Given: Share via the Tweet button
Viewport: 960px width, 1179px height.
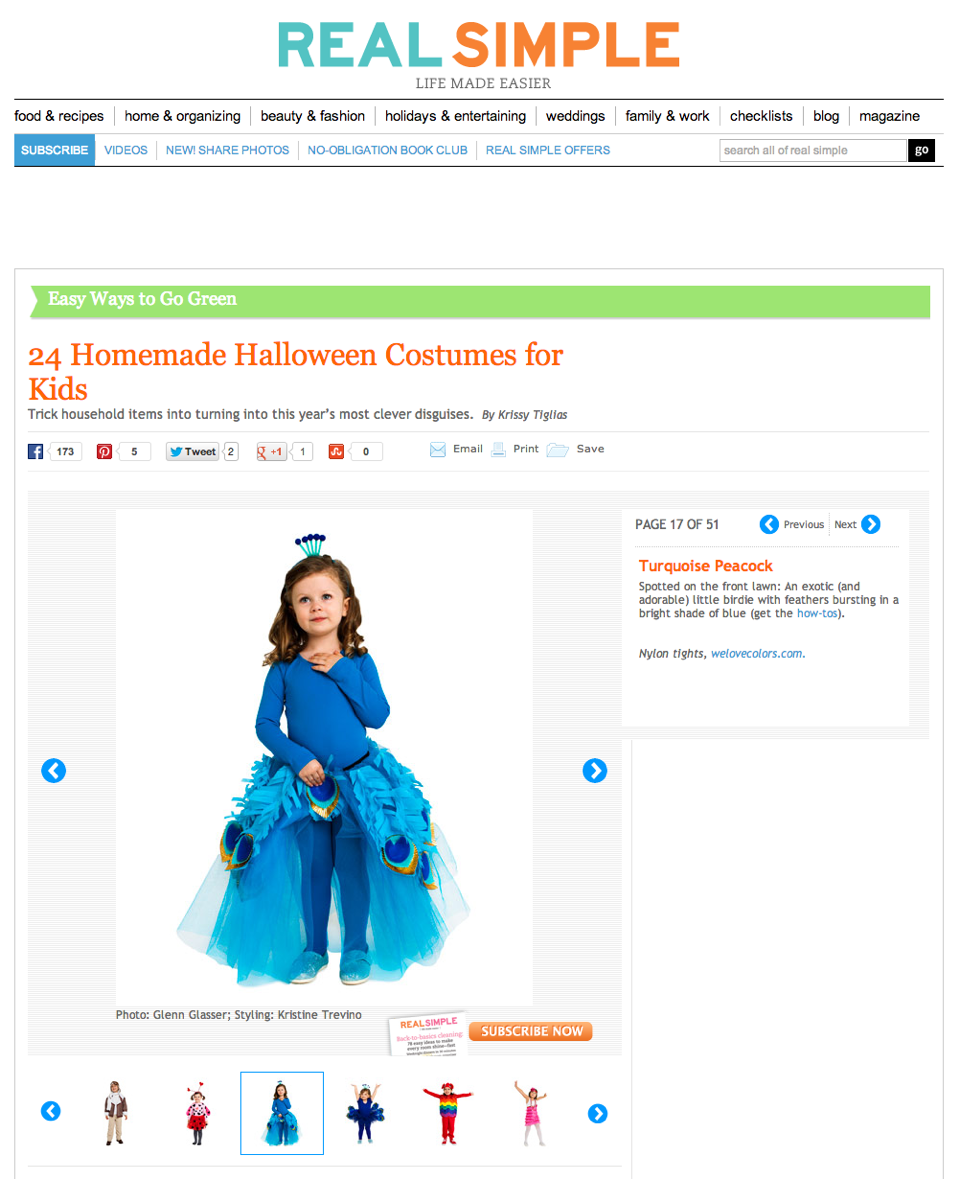Looking at the screenshot, I should pos(192,451).
